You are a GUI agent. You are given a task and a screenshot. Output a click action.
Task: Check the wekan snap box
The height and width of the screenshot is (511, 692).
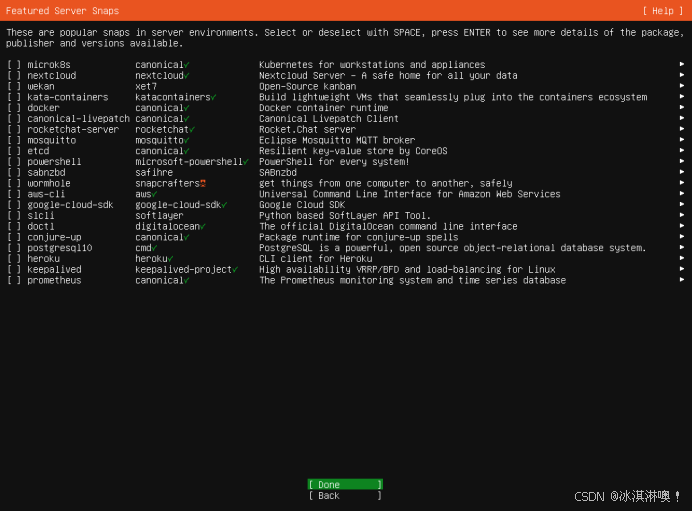coord(14,86)
